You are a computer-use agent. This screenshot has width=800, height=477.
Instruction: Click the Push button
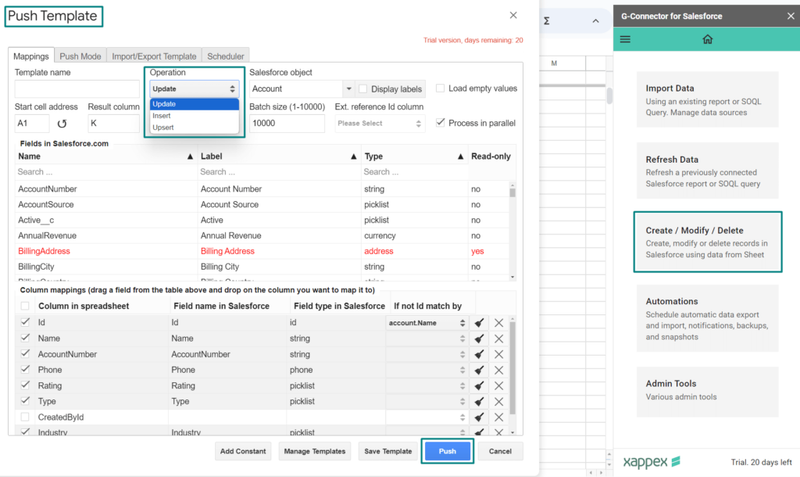447,451
